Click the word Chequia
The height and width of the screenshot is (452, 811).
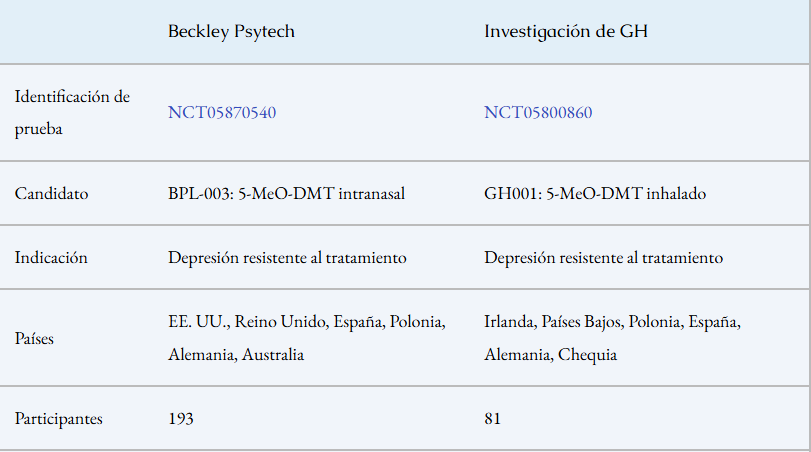click(x=587, y=354)
